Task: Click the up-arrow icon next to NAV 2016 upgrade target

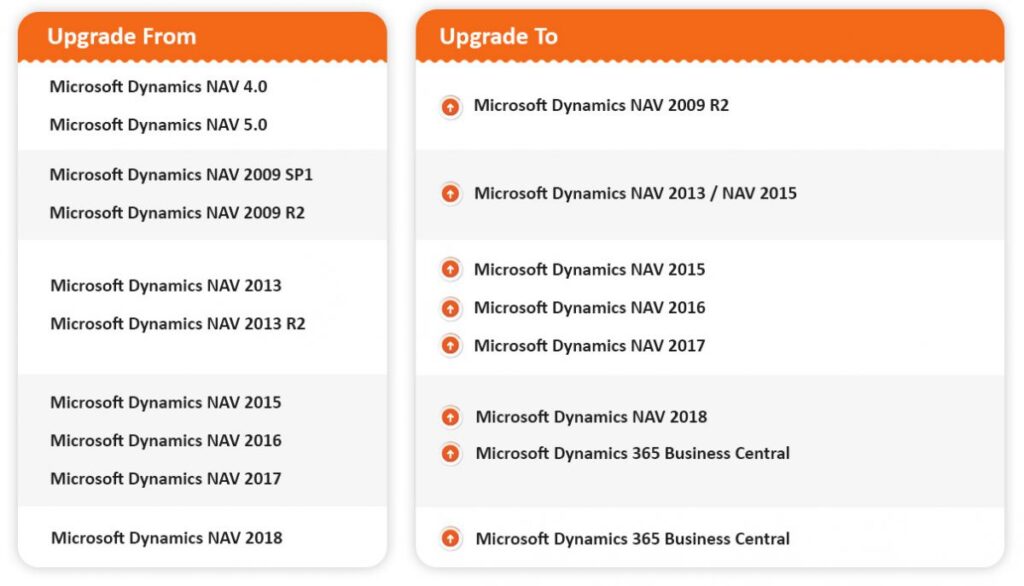Action: click(450, 308)
